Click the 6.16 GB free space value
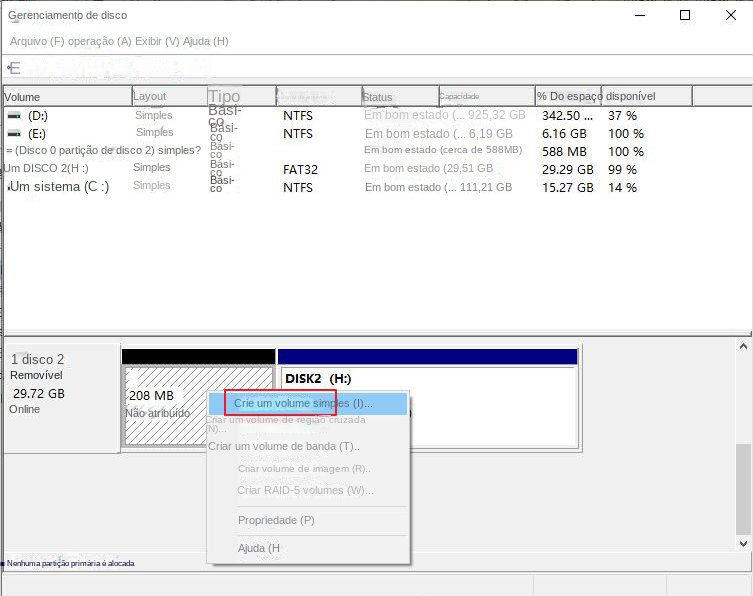This screenshot has height=596, width=753. click(564, 134)
